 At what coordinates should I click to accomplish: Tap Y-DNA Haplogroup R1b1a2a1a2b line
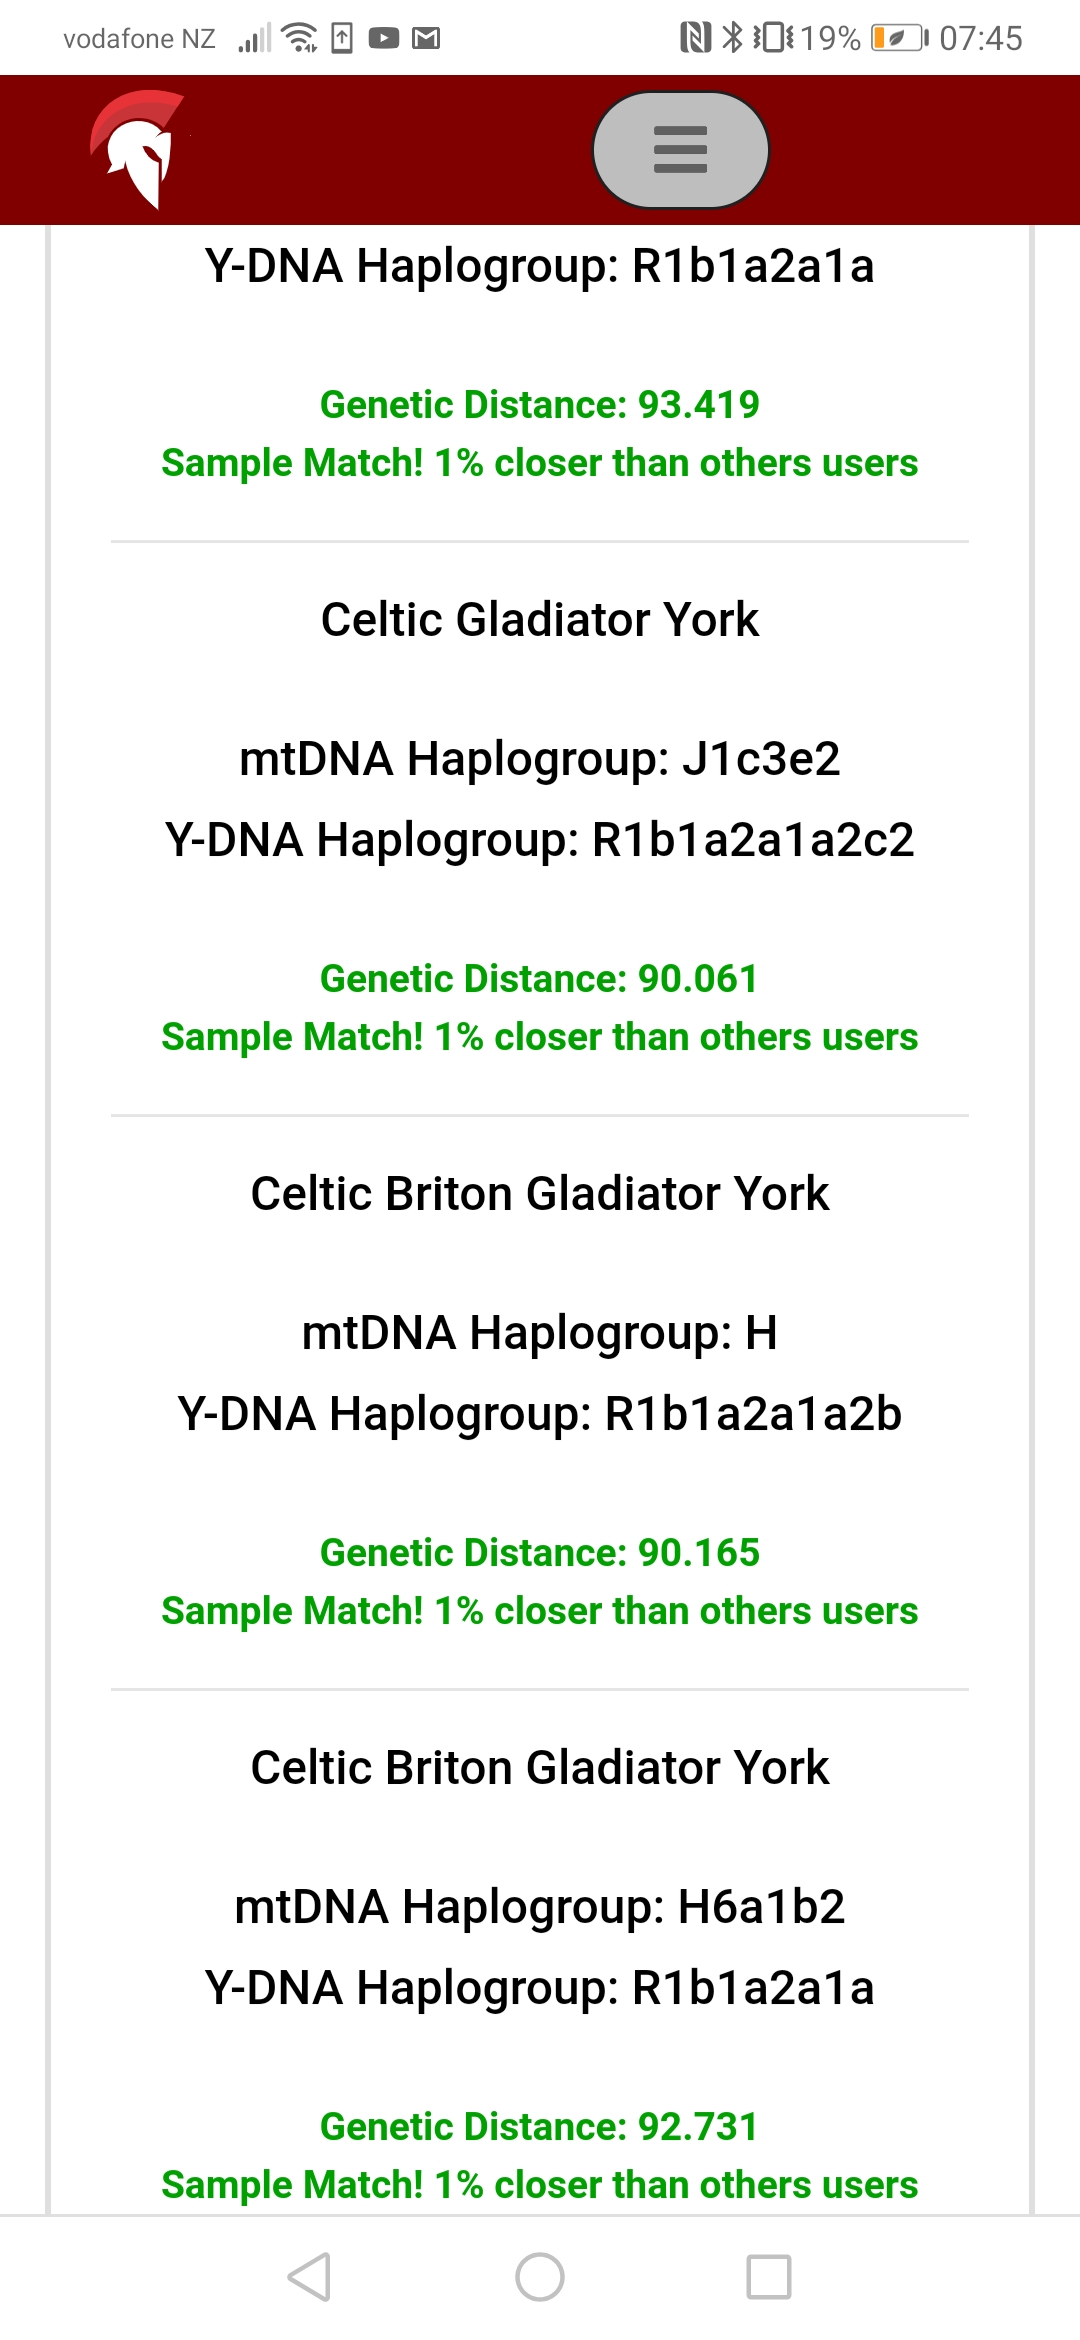[x=540, y=1414]
